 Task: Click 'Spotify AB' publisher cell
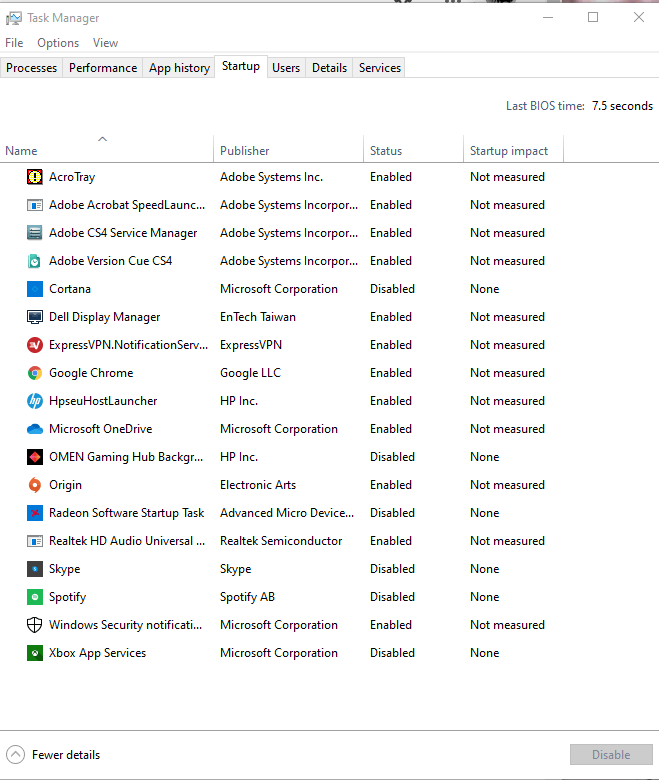click(x=247, y=597)
